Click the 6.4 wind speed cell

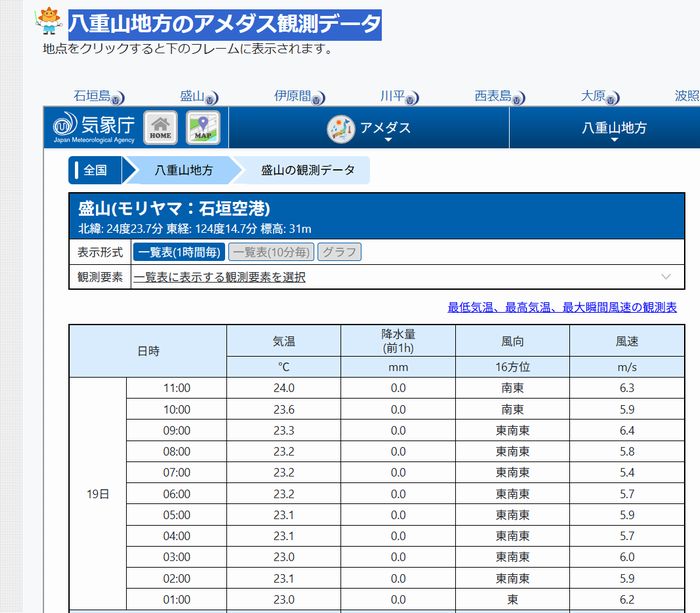pos(627,430)
